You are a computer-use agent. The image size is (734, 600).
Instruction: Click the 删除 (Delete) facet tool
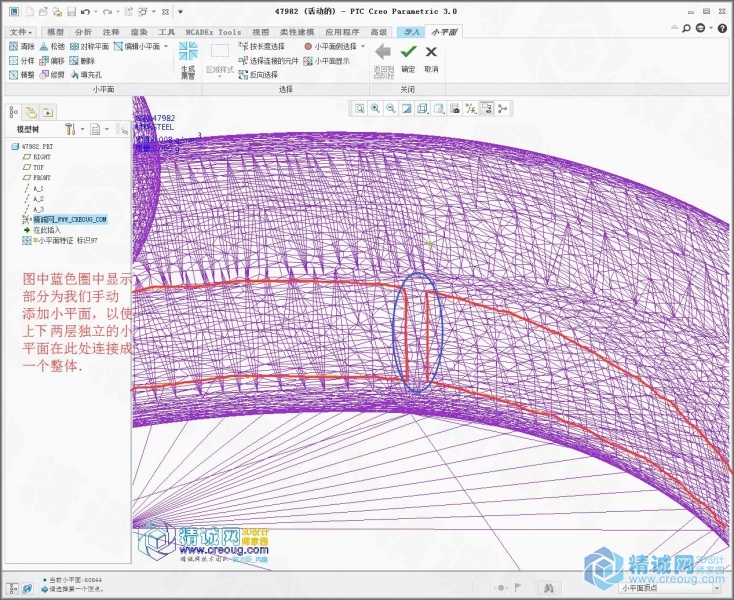82,60
